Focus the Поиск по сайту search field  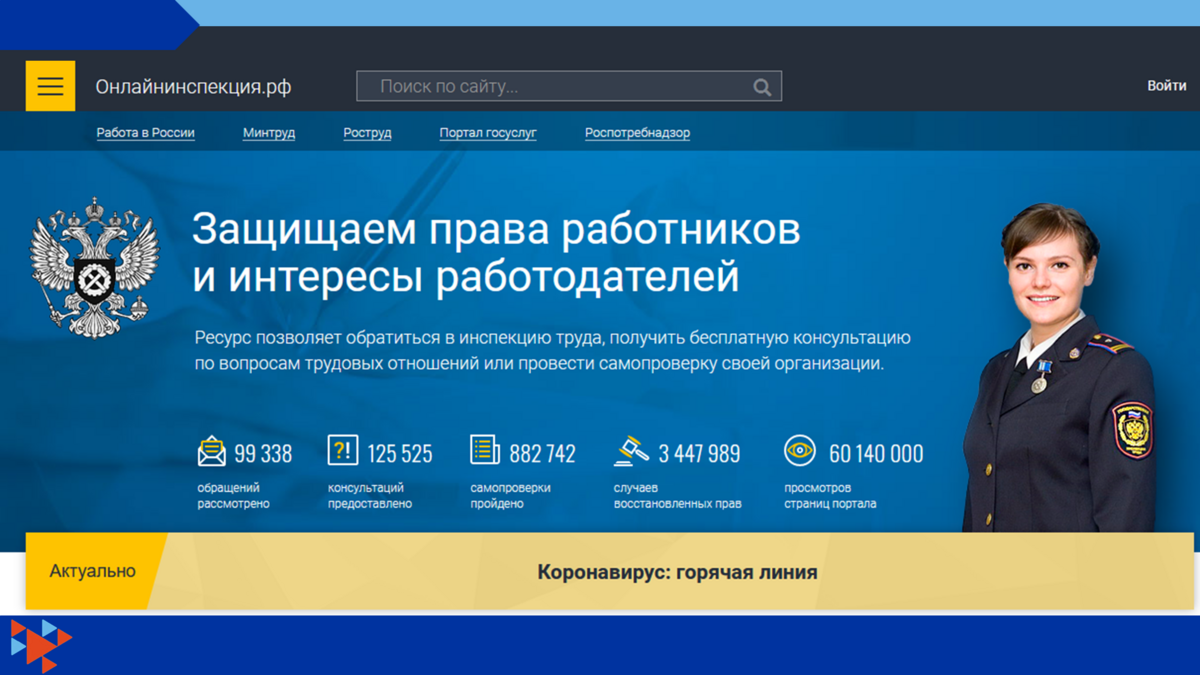tap(569, 86)
